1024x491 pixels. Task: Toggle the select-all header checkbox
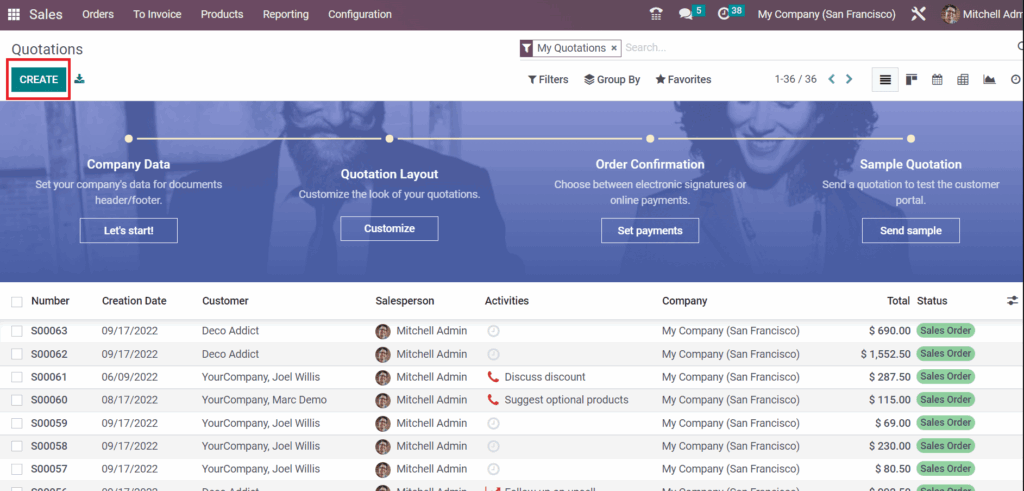tap(17, 302)
